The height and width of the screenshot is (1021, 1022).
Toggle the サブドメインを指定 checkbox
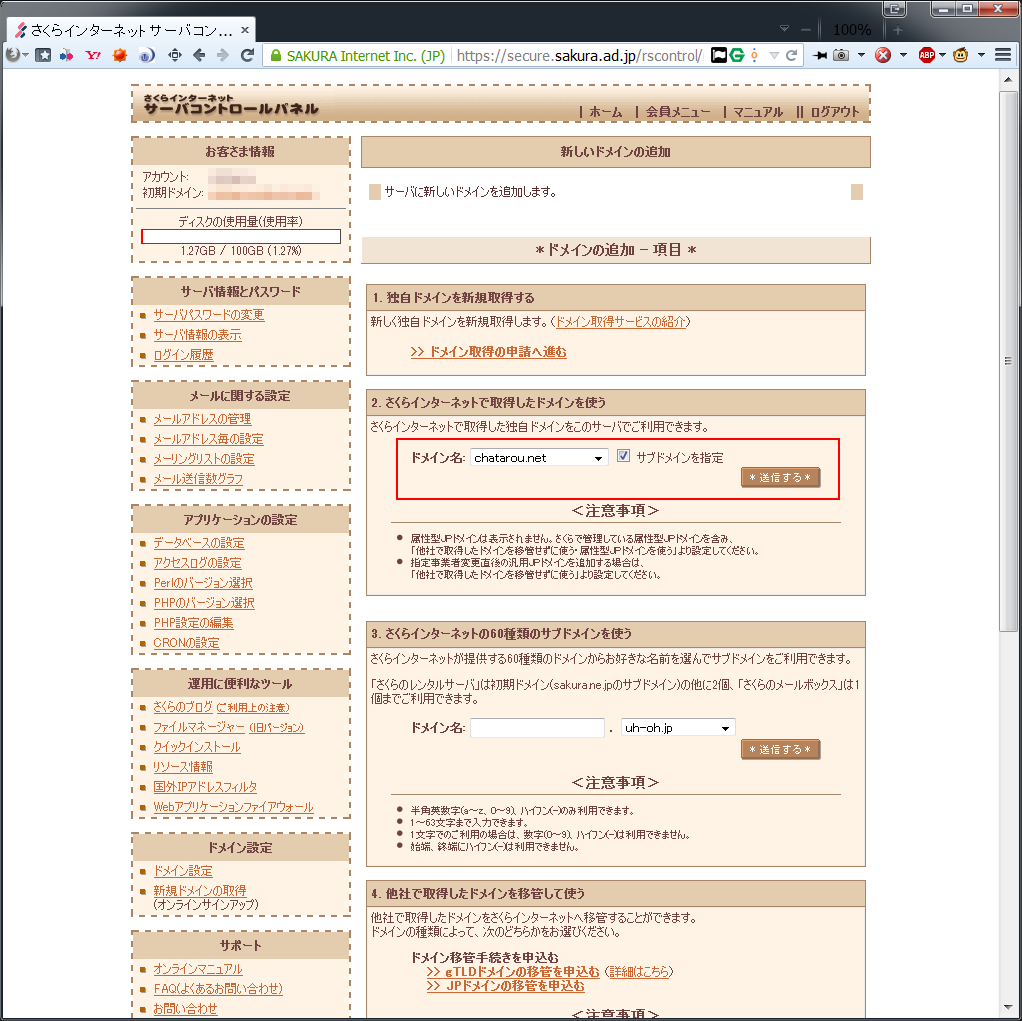coord(623,456)
